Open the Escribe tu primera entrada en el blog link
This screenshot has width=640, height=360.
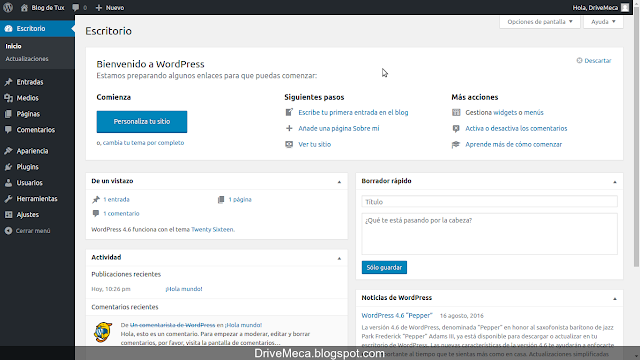pos(353,112)
